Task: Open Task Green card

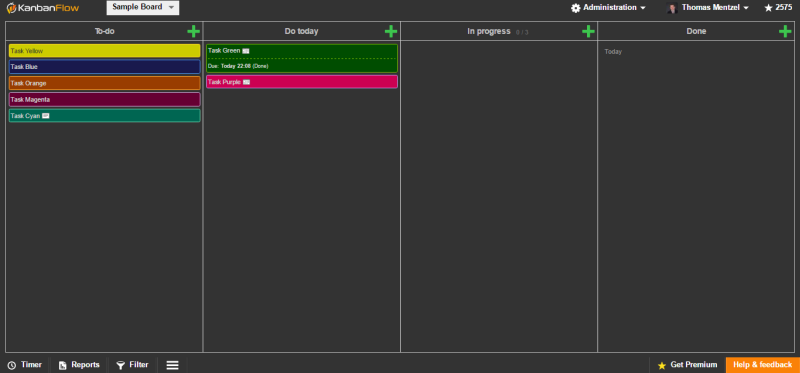Action: 302,58
